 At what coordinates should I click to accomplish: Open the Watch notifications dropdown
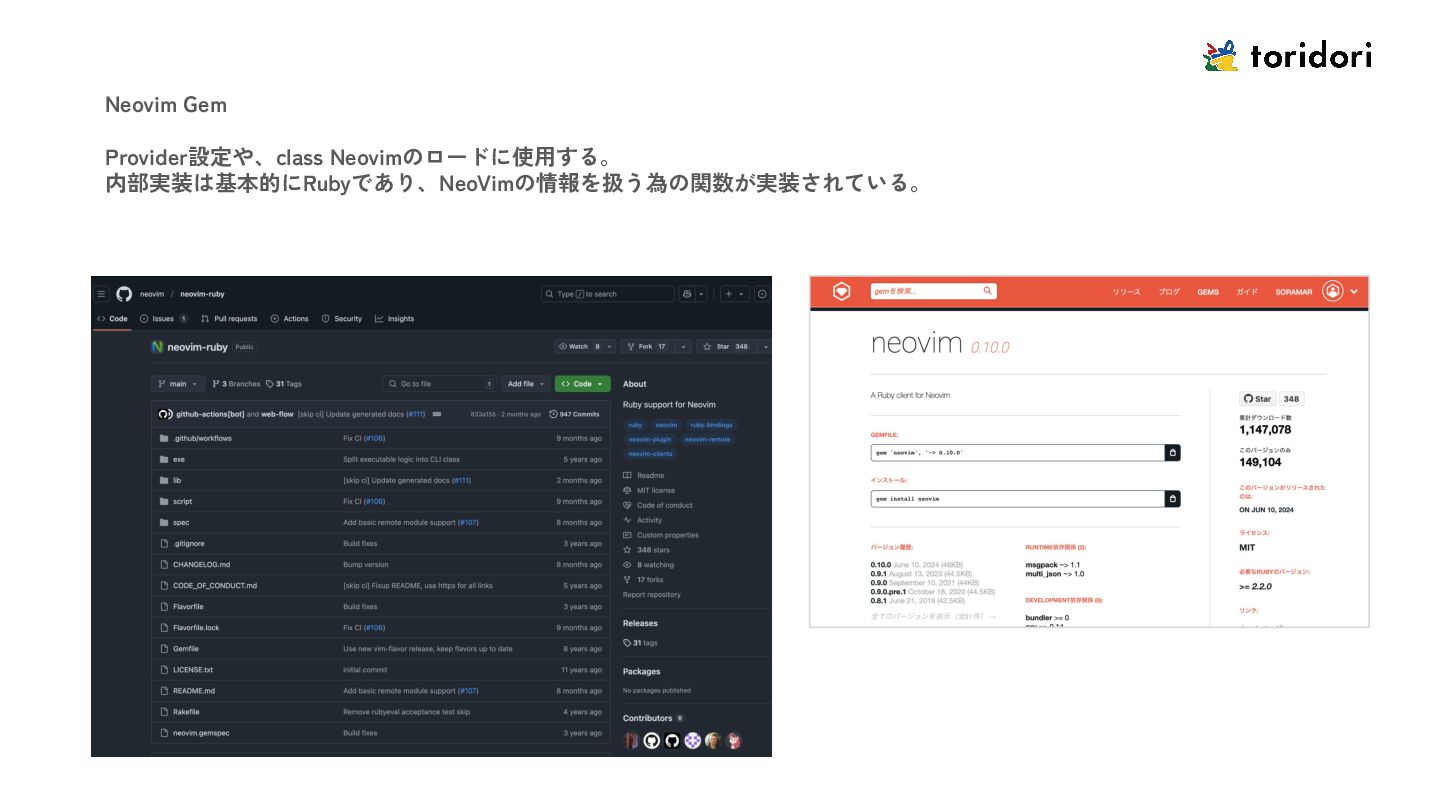[x=585, y=346]
